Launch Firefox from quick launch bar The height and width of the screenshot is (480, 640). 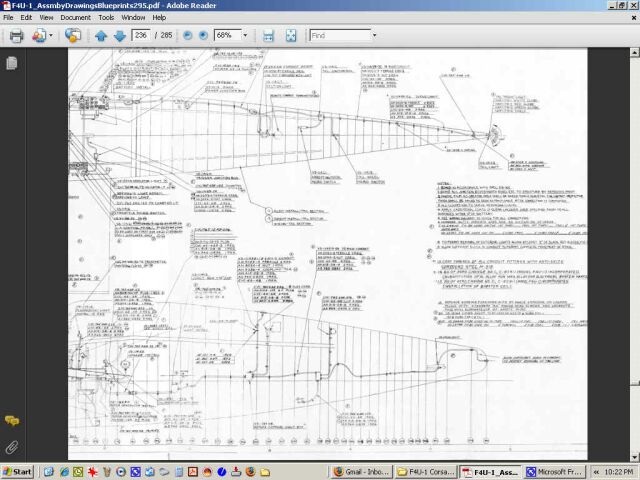pos(251,472)
